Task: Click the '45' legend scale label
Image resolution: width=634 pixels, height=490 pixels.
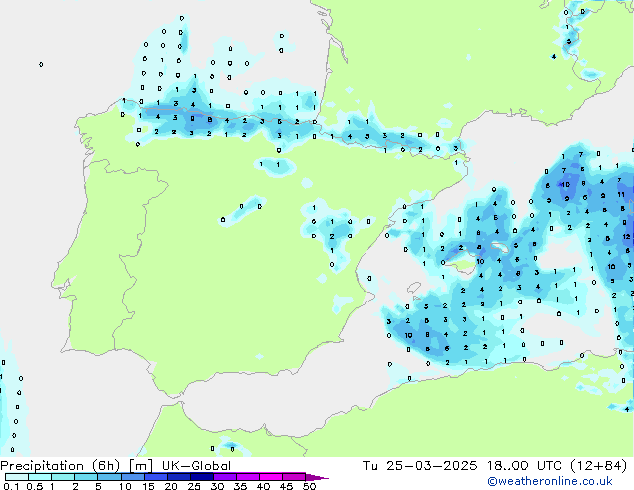Action: click(286, 486)
